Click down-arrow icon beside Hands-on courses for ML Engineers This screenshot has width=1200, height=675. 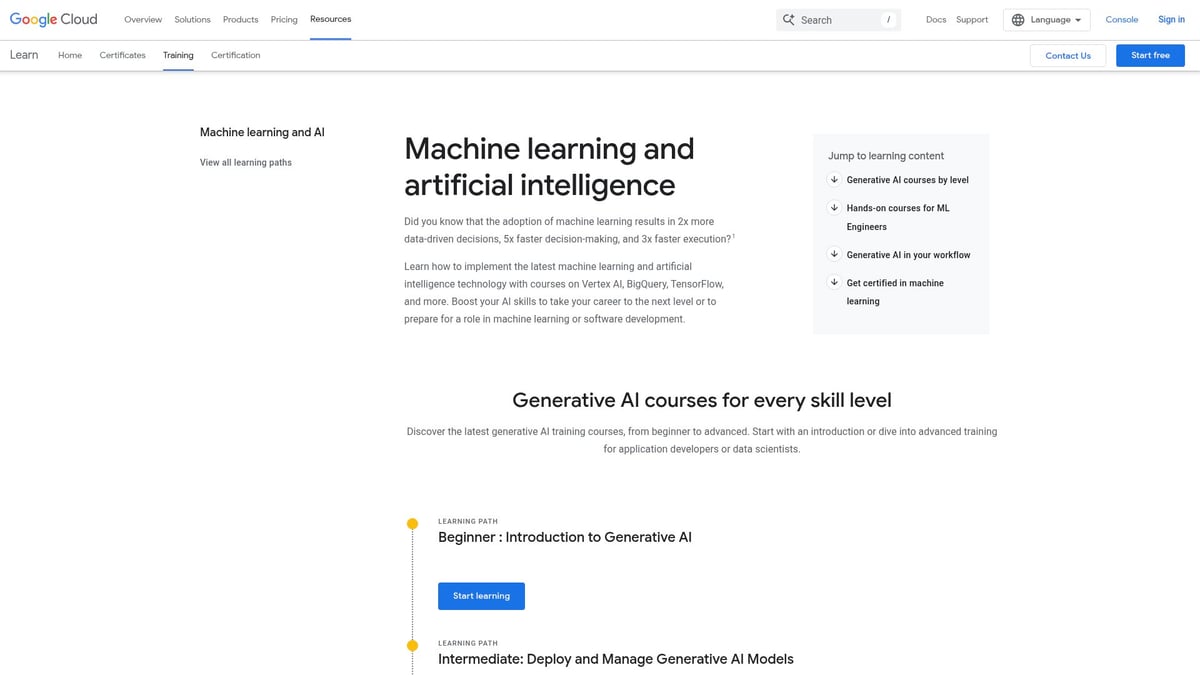click(834, 208)
